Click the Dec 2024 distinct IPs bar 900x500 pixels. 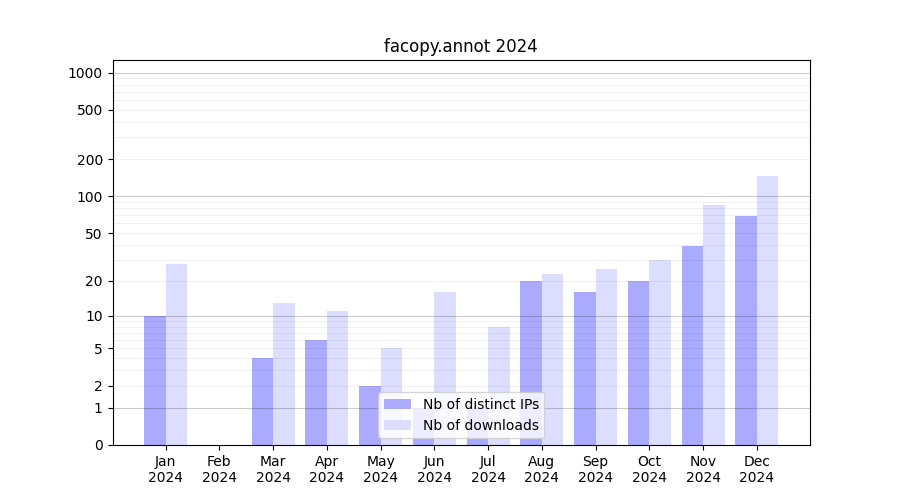tap(746, 330)
